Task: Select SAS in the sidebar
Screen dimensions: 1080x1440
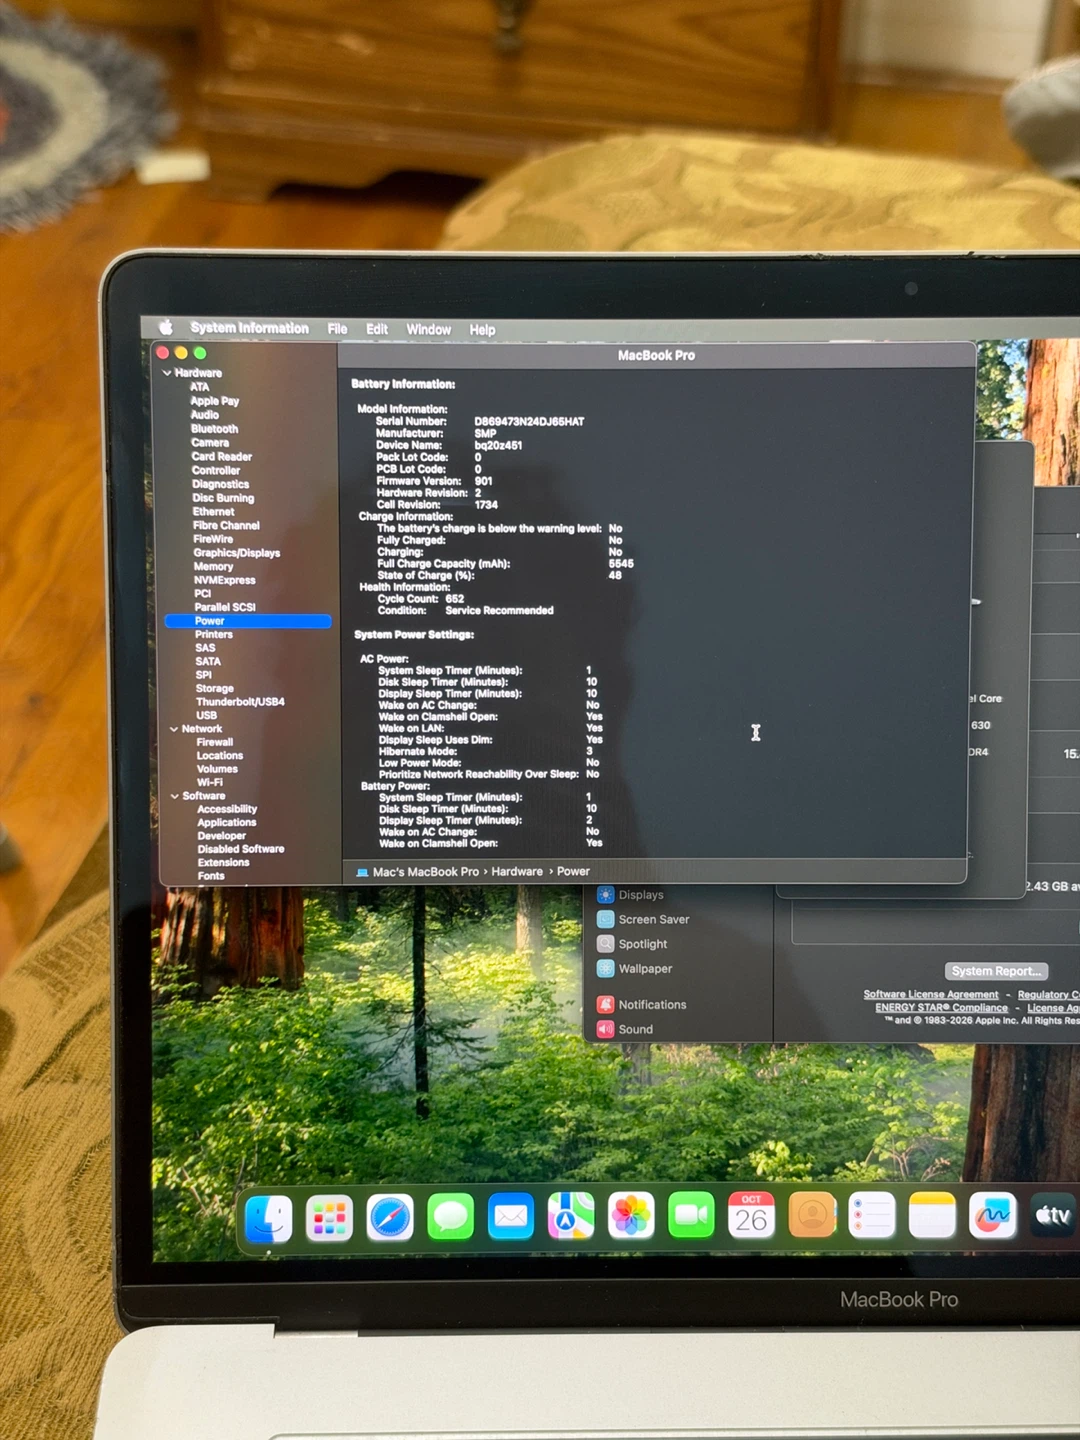Action: [205, 648]
